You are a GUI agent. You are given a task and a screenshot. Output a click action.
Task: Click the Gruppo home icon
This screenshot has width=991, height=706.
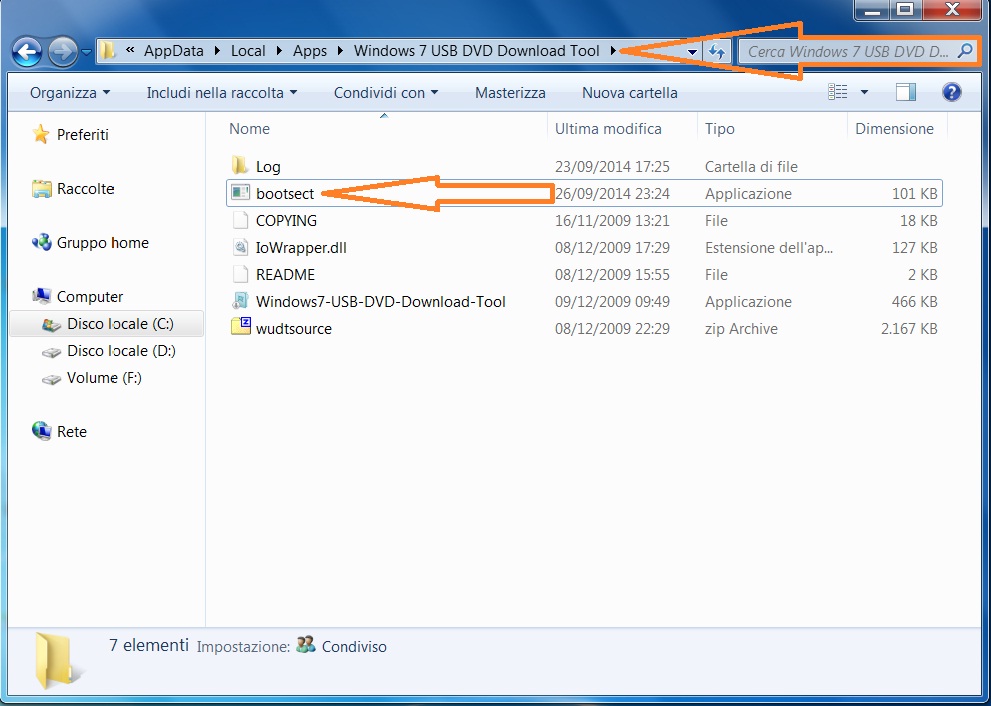click(42, 242)
